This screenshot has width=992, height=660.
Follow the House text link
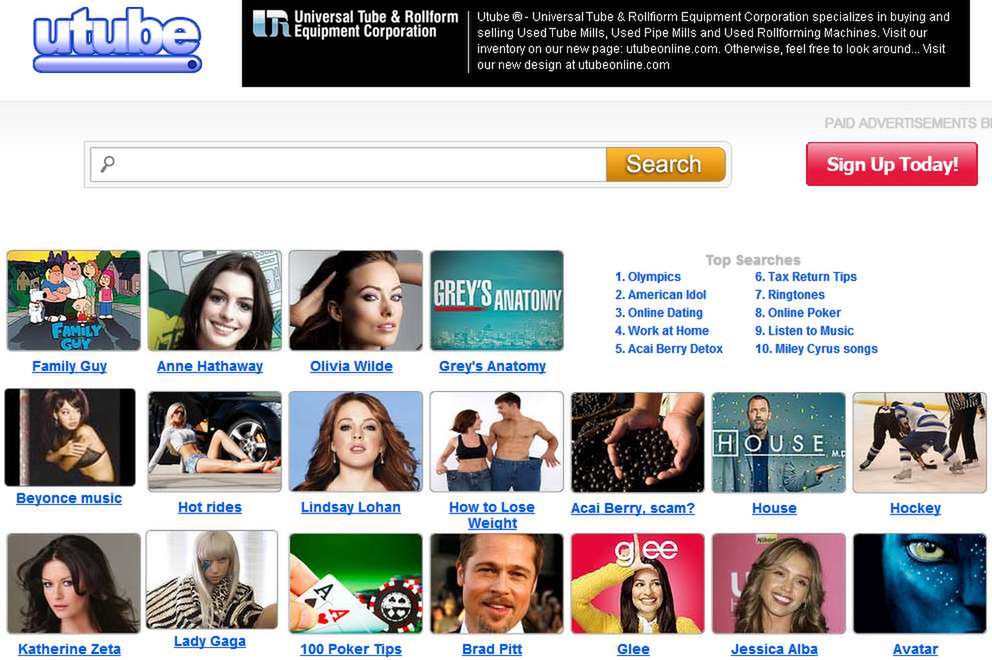point(774,509)
